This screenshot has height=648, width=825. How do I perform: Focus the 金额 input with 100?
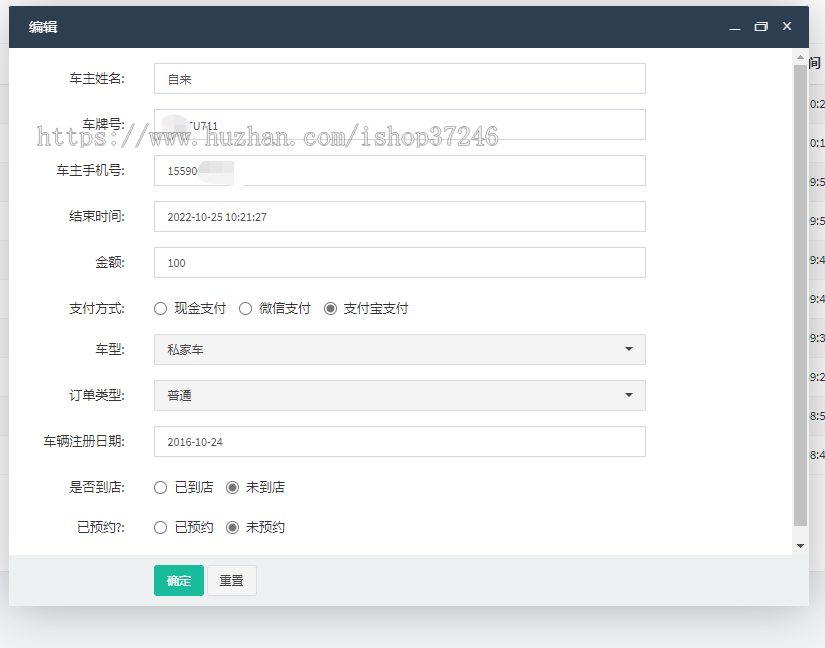click(400, 262)
